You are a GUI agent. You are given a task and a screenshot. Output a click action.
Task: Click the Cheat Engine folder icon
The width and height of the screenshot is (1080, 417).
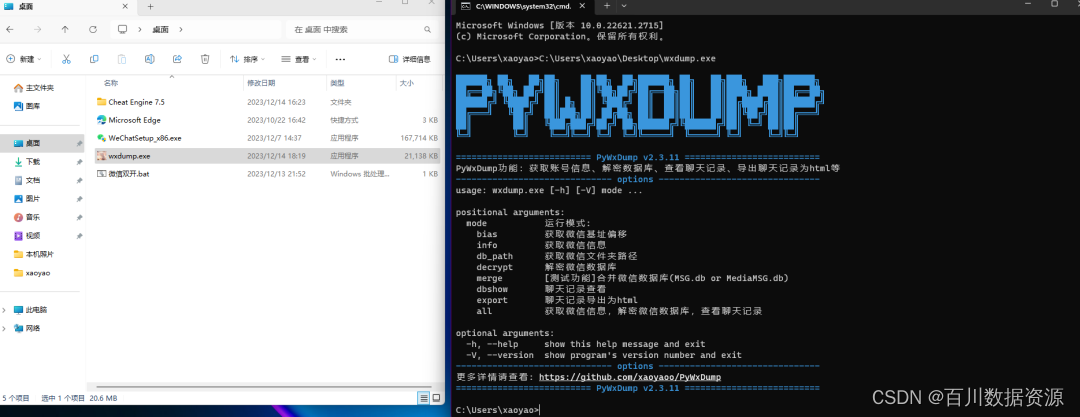(101, 102)
